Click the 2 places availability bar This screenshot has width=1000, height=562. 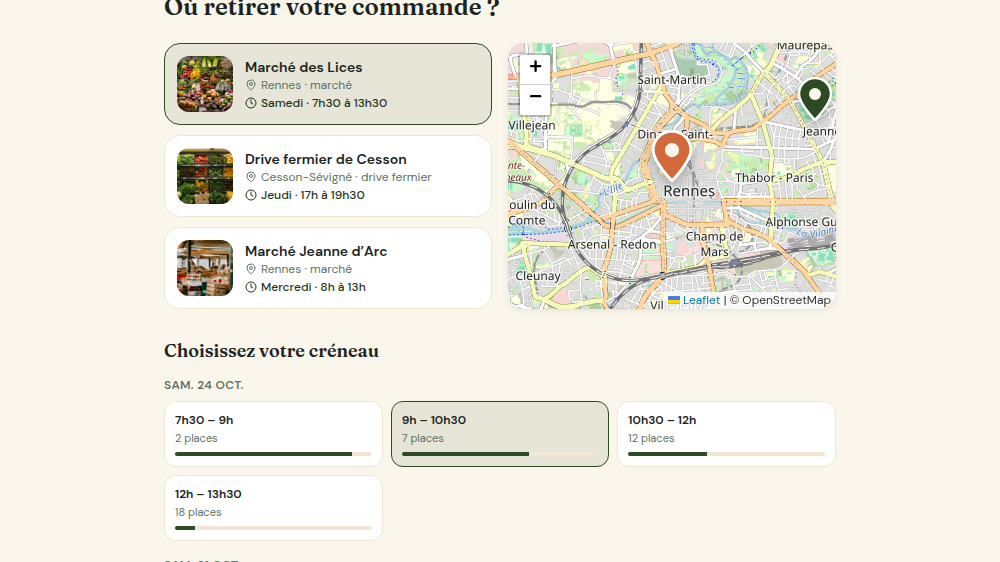pos(274,454)
